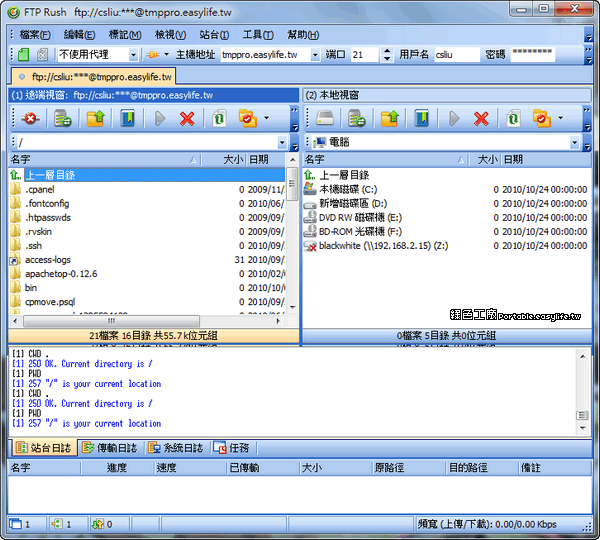This screenshot has height=540, width=600.
Task: Switch to 站台日誌 log tab
Action: (x=44, y=448)
